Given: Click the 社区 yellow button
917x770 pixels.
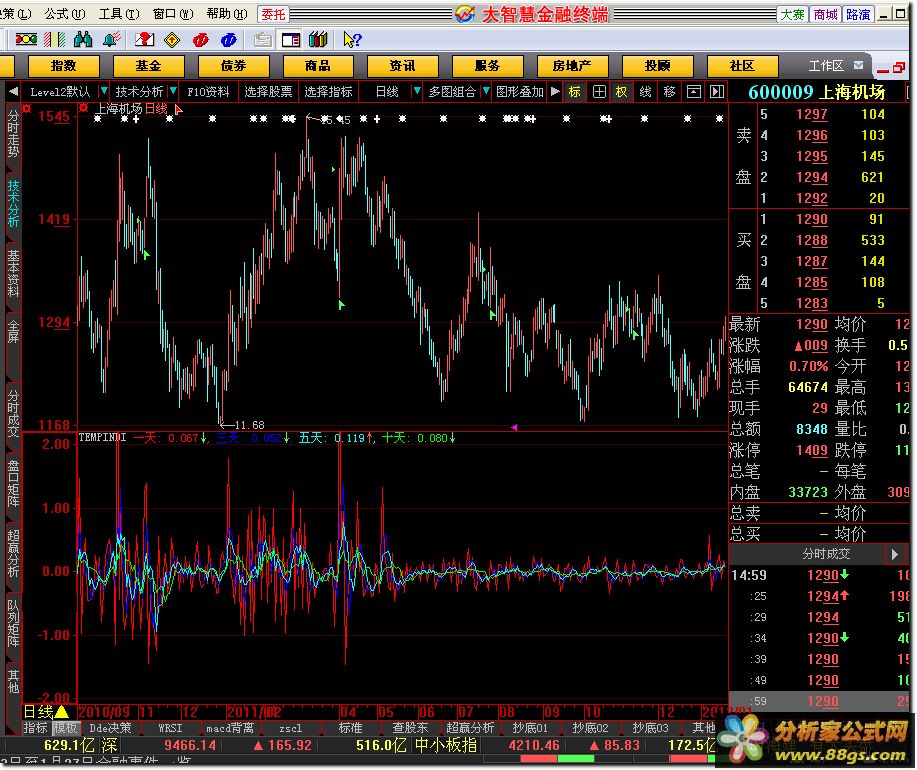Looking at the screenshot, I should 742,65.
